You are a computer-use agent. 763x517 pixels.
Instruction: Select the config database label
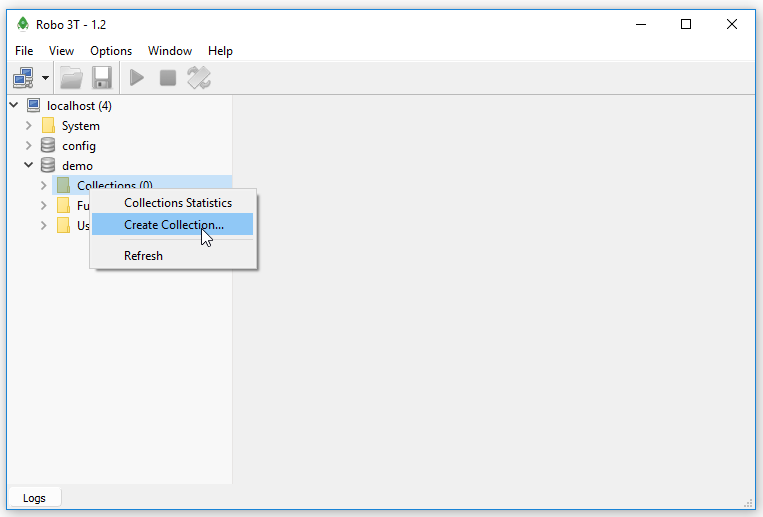click(x=79, y=146)
